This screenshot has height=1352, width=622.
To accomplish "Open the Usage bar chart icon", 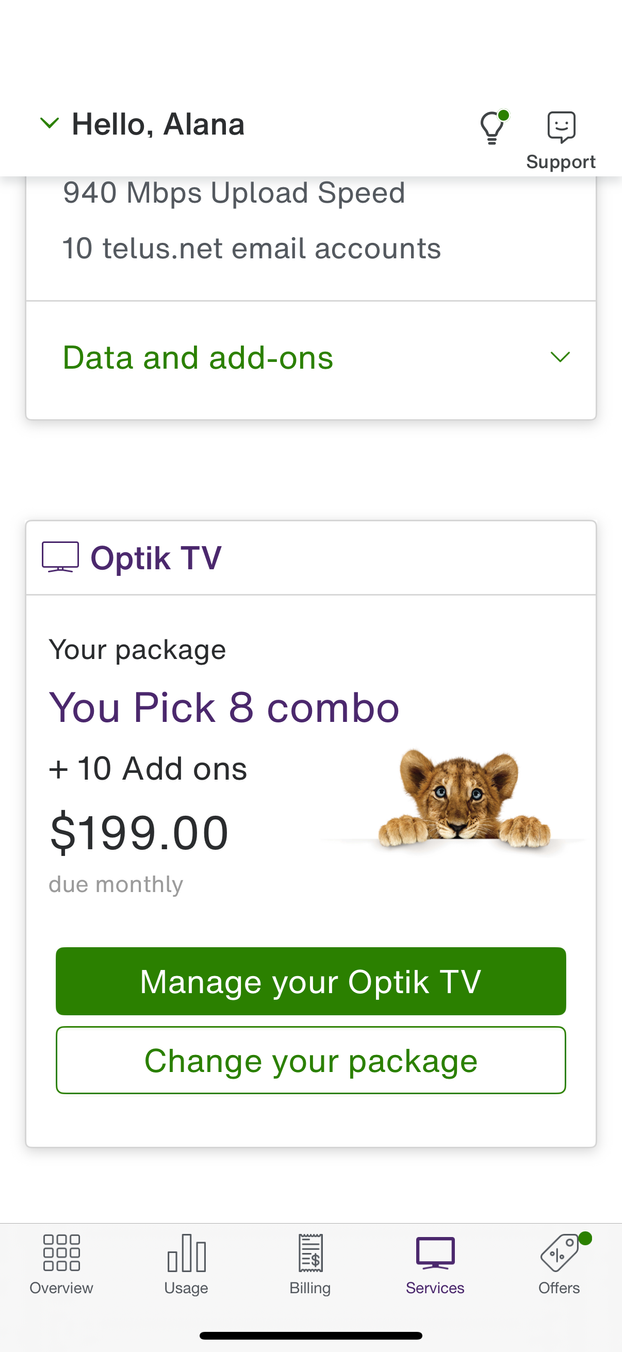I will coord(186,1252).
